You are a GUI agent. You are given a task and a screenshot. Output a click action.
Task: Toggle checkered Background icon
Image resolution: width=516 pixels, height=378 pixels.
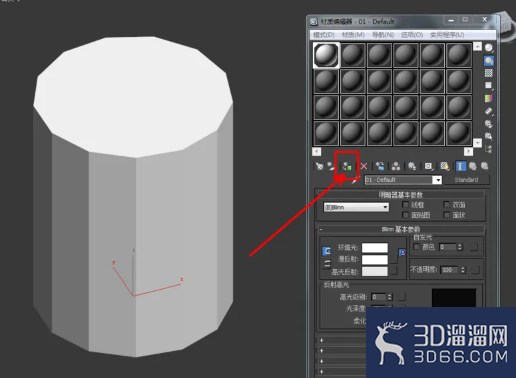pos(489,73)
